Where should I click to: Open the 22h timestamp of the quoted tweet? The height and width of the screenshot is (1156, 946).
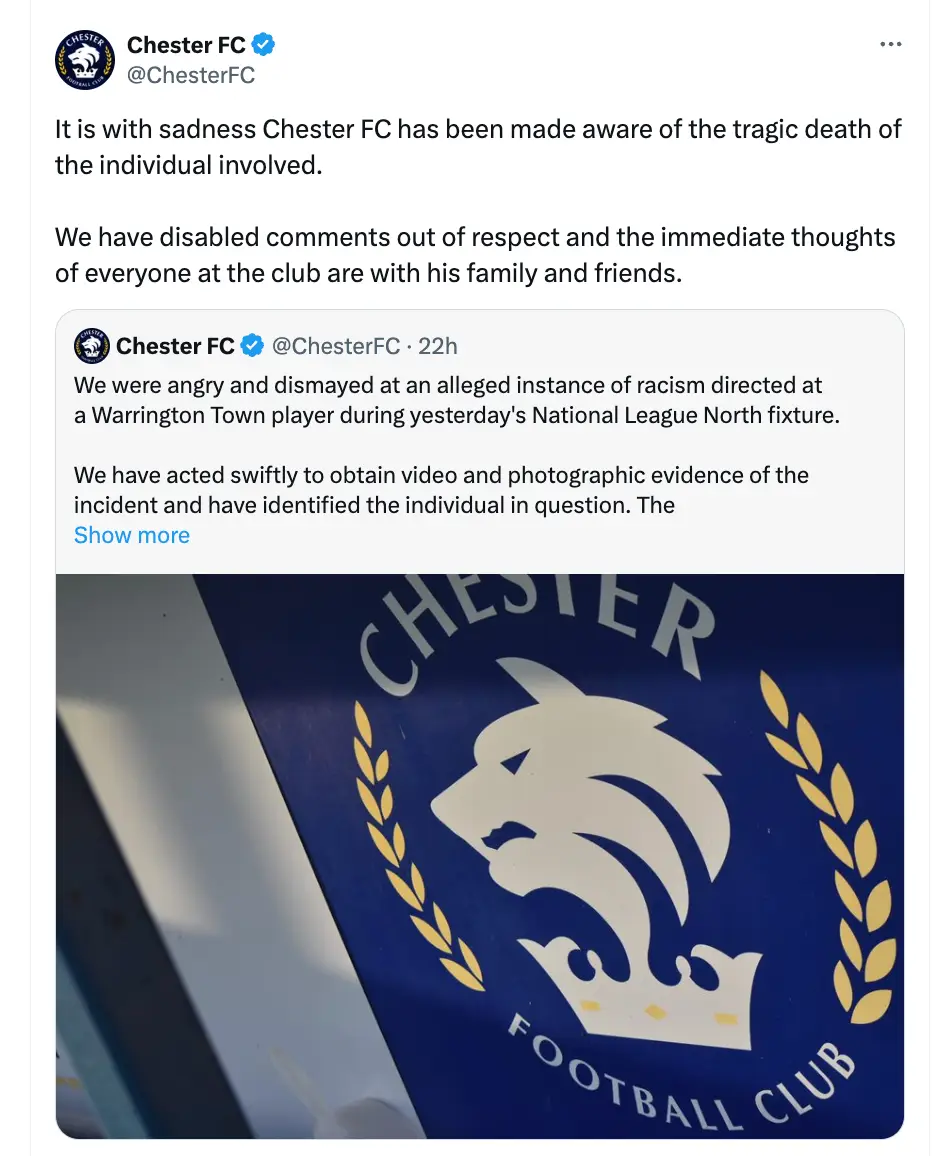437,346
